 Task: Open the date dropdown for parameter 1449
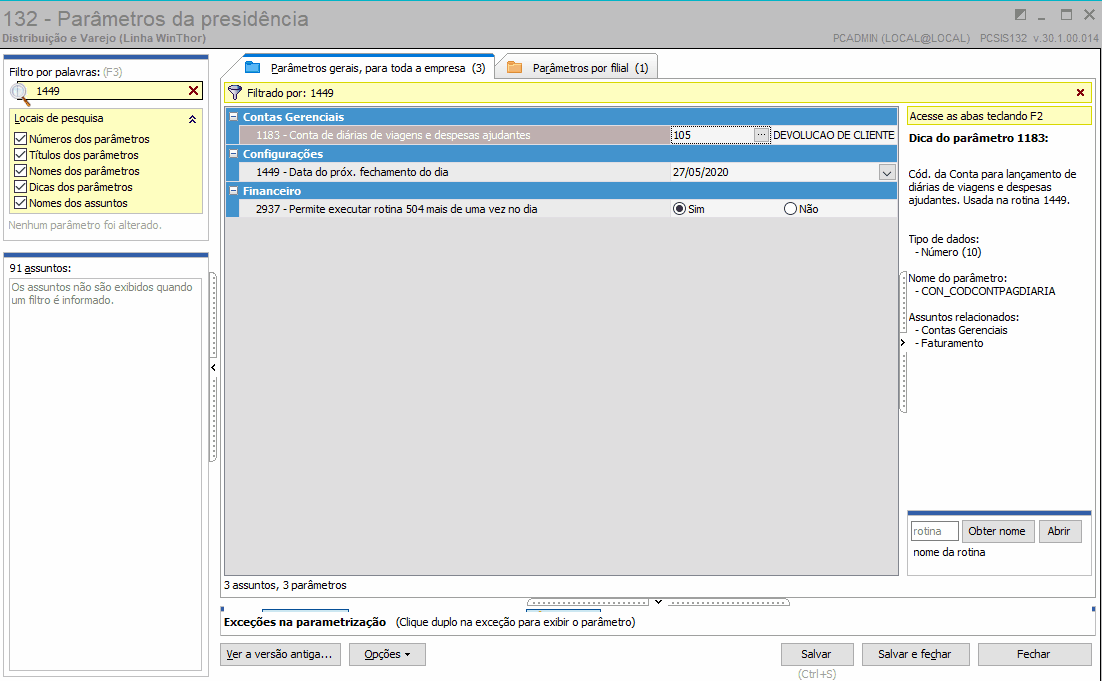887,172
